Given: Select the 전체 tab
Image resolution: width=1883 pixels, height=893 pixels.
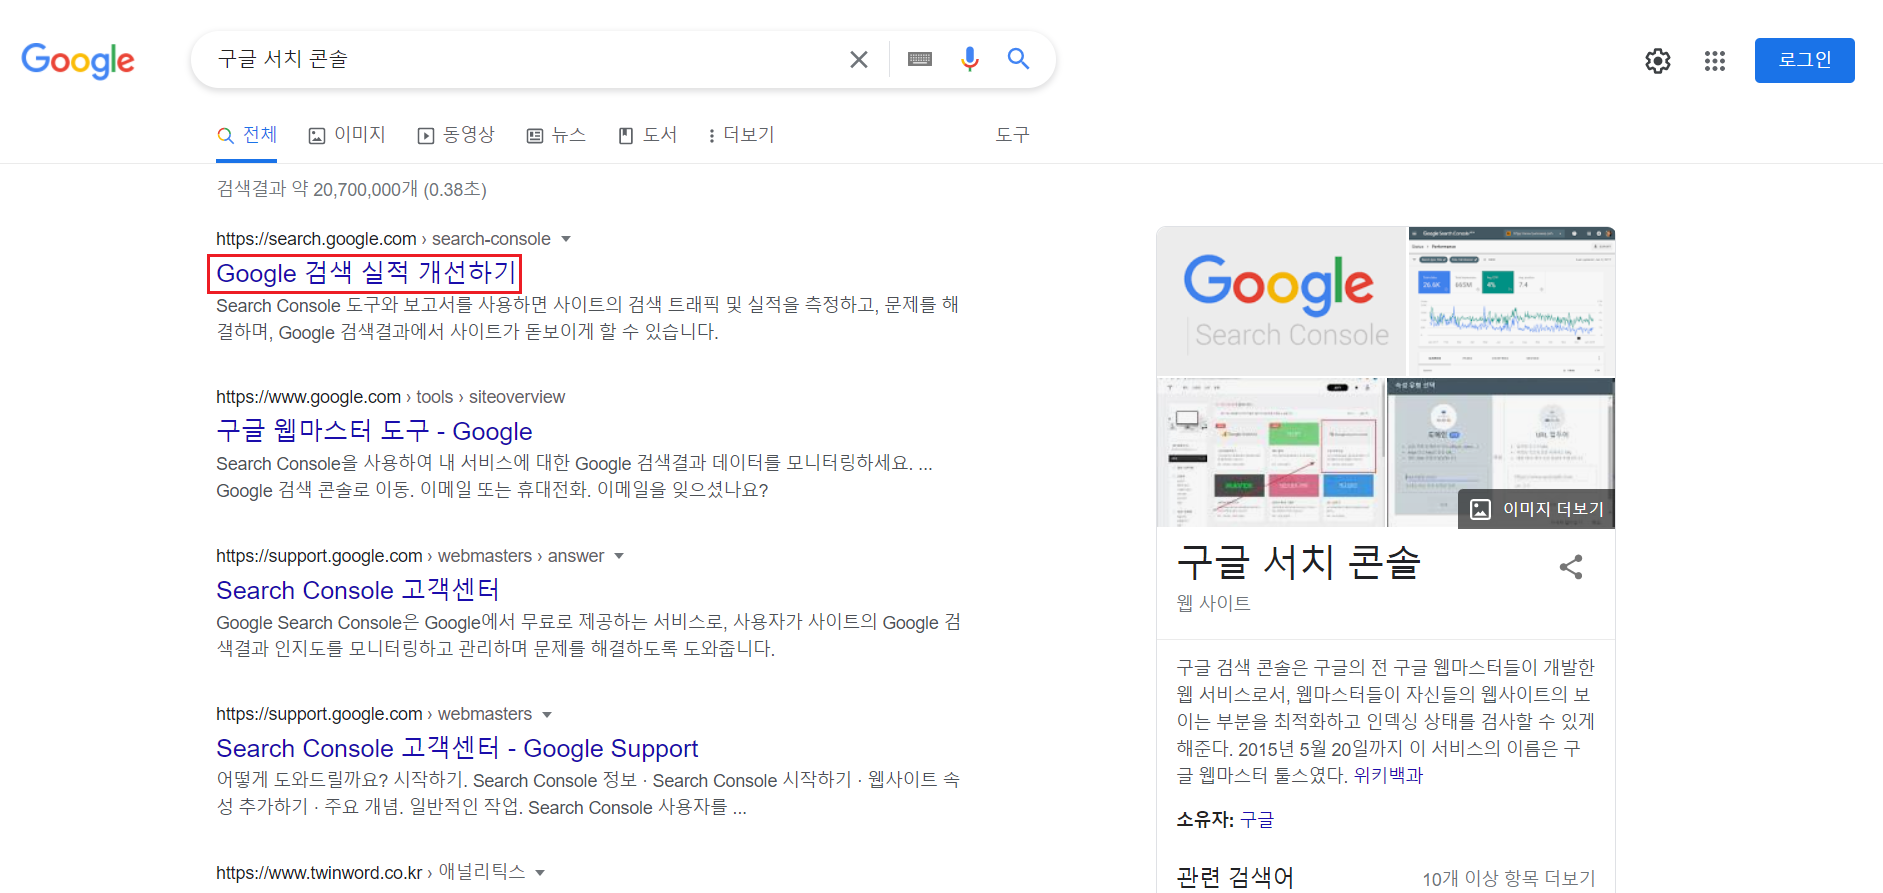Looking at the screenshot, I should tap(247, 135).
